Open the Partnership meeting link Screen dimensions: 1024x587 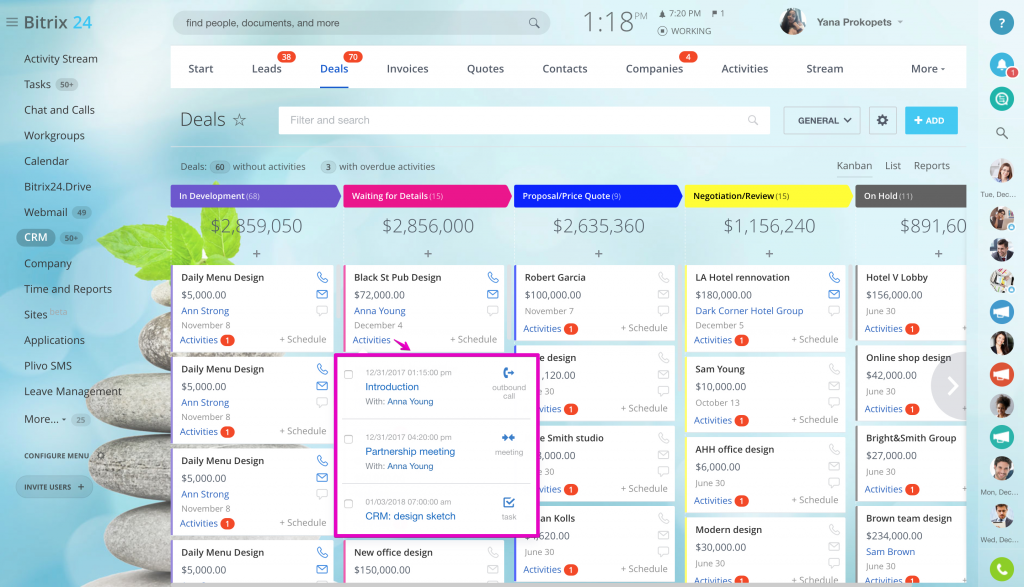(x=410, y=451)
